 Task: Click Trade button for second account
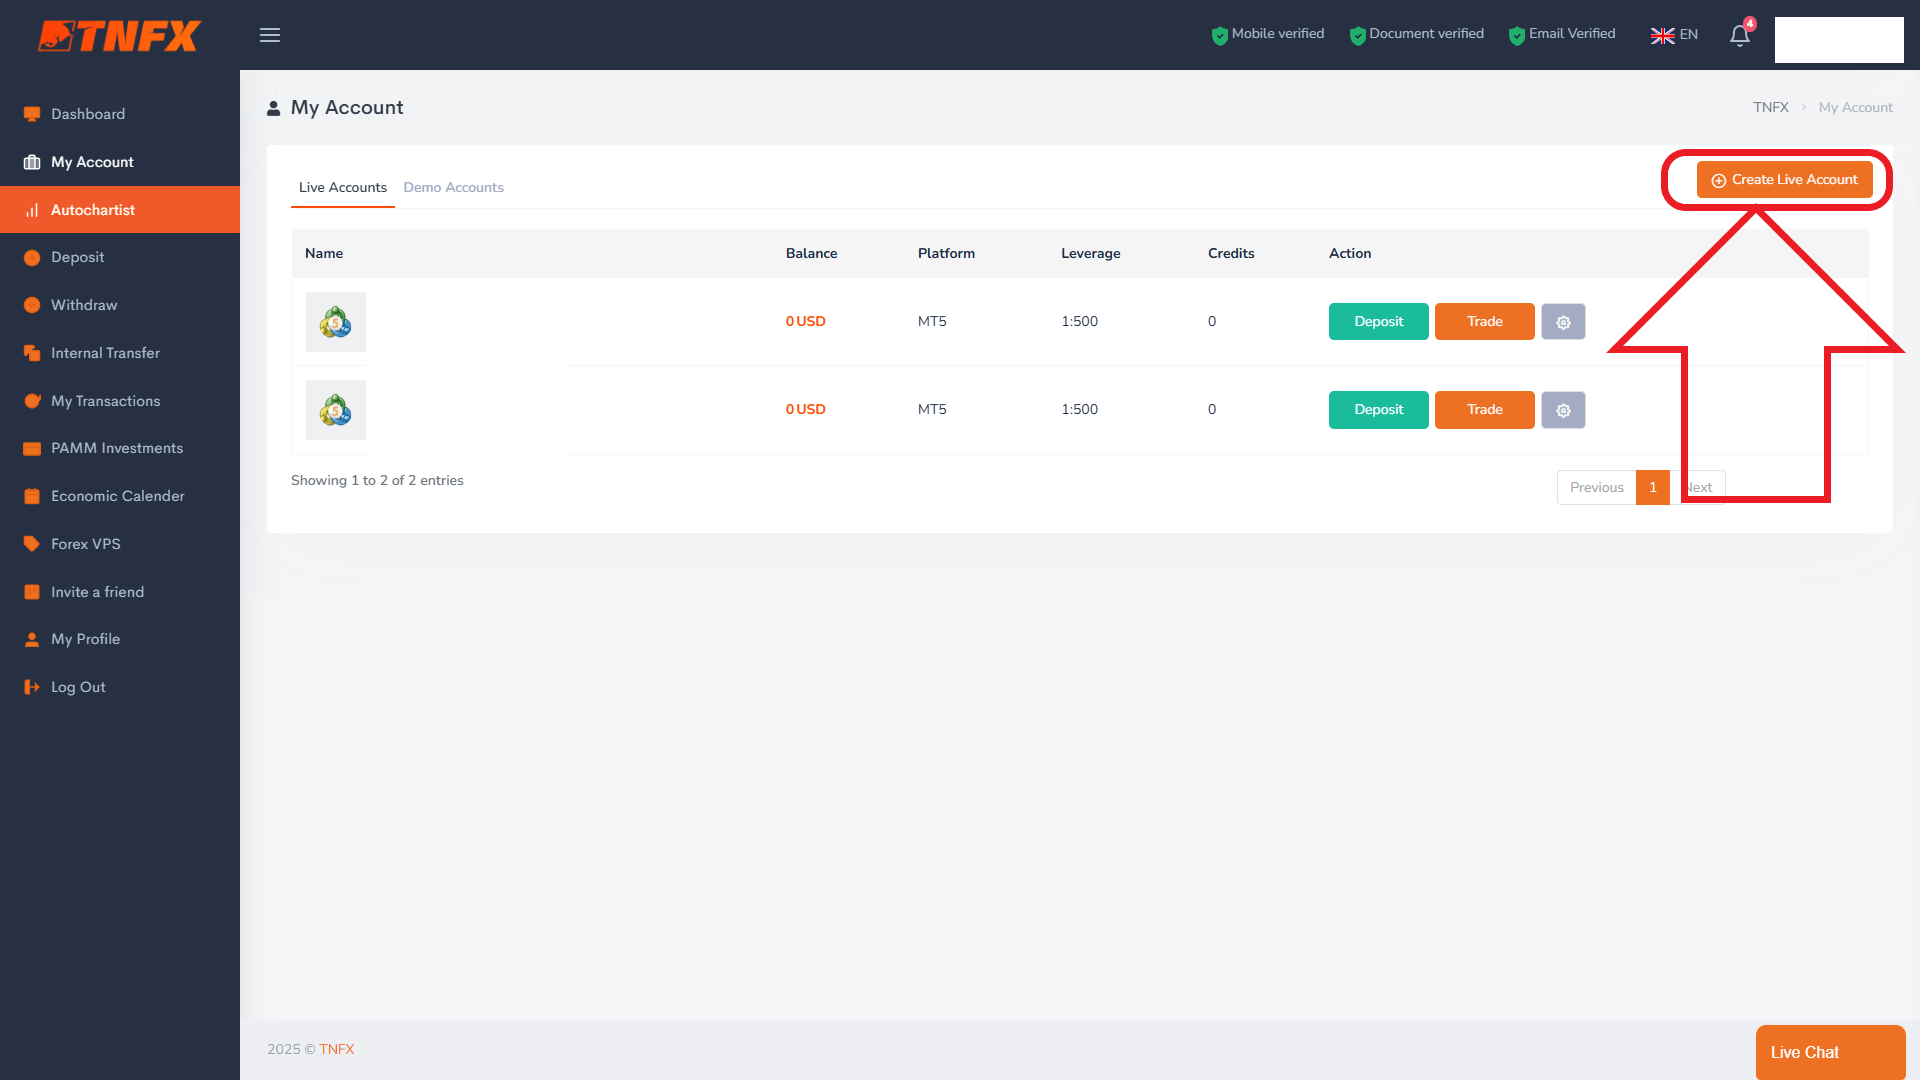click(1484, 410)
